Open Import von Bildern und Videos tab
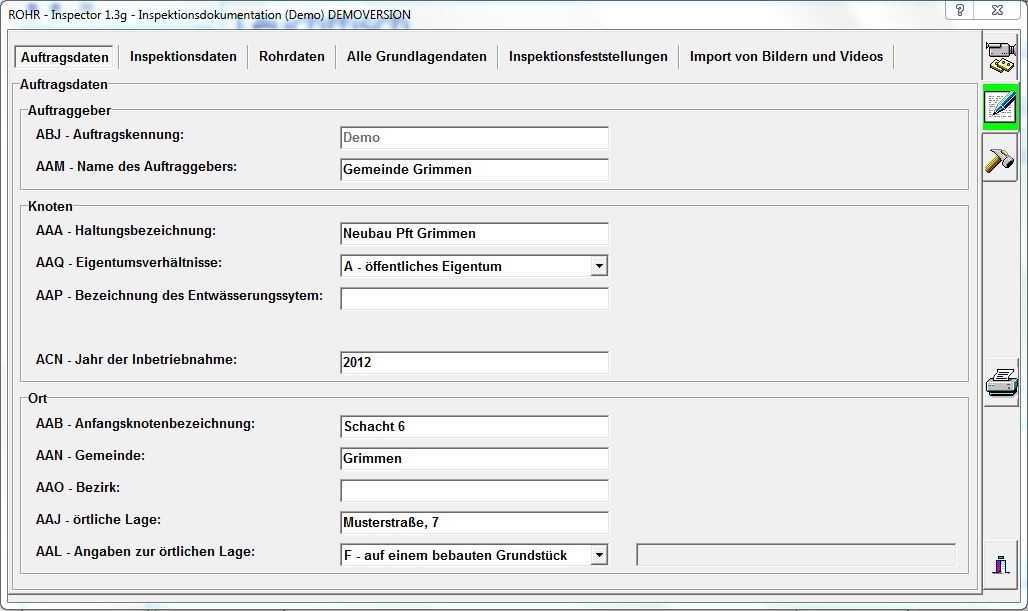The width and height of the screenshot is (1028, 611). coord(786,57)
